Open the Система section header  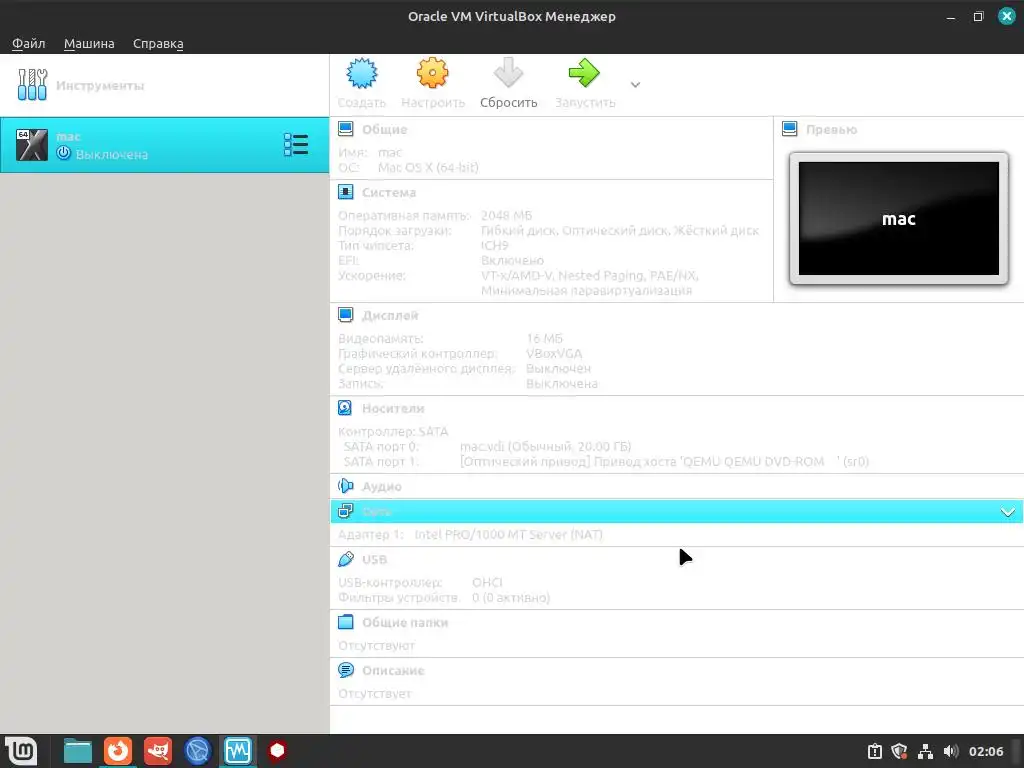[389, 193]
